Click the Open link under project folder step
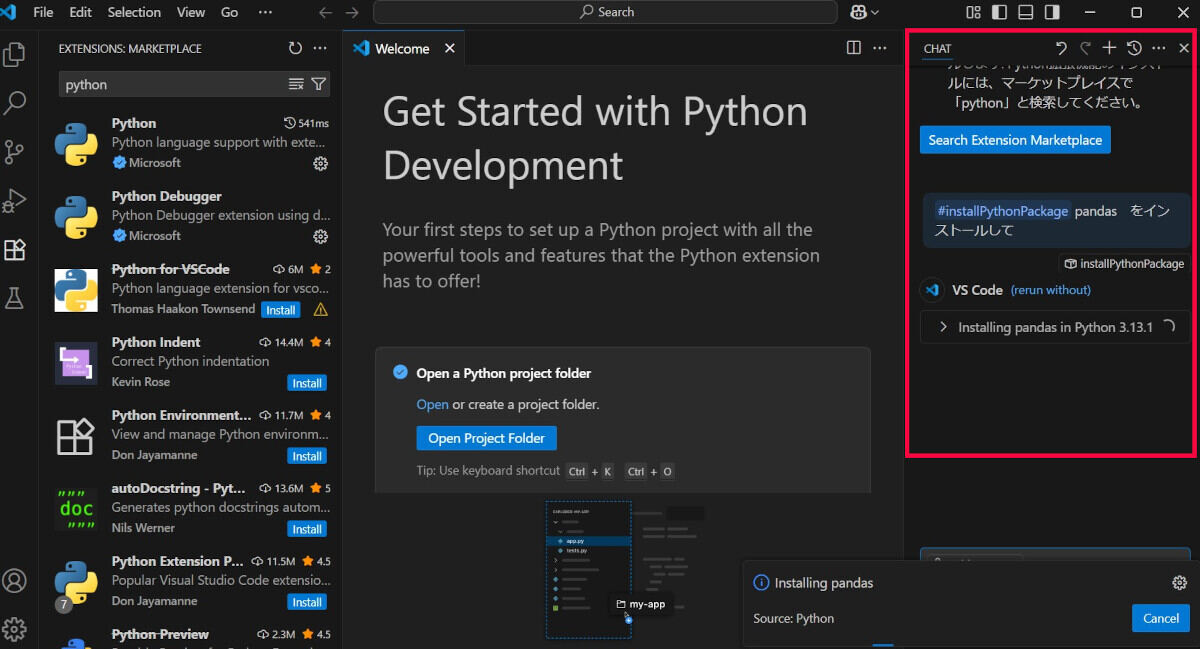 432,405
